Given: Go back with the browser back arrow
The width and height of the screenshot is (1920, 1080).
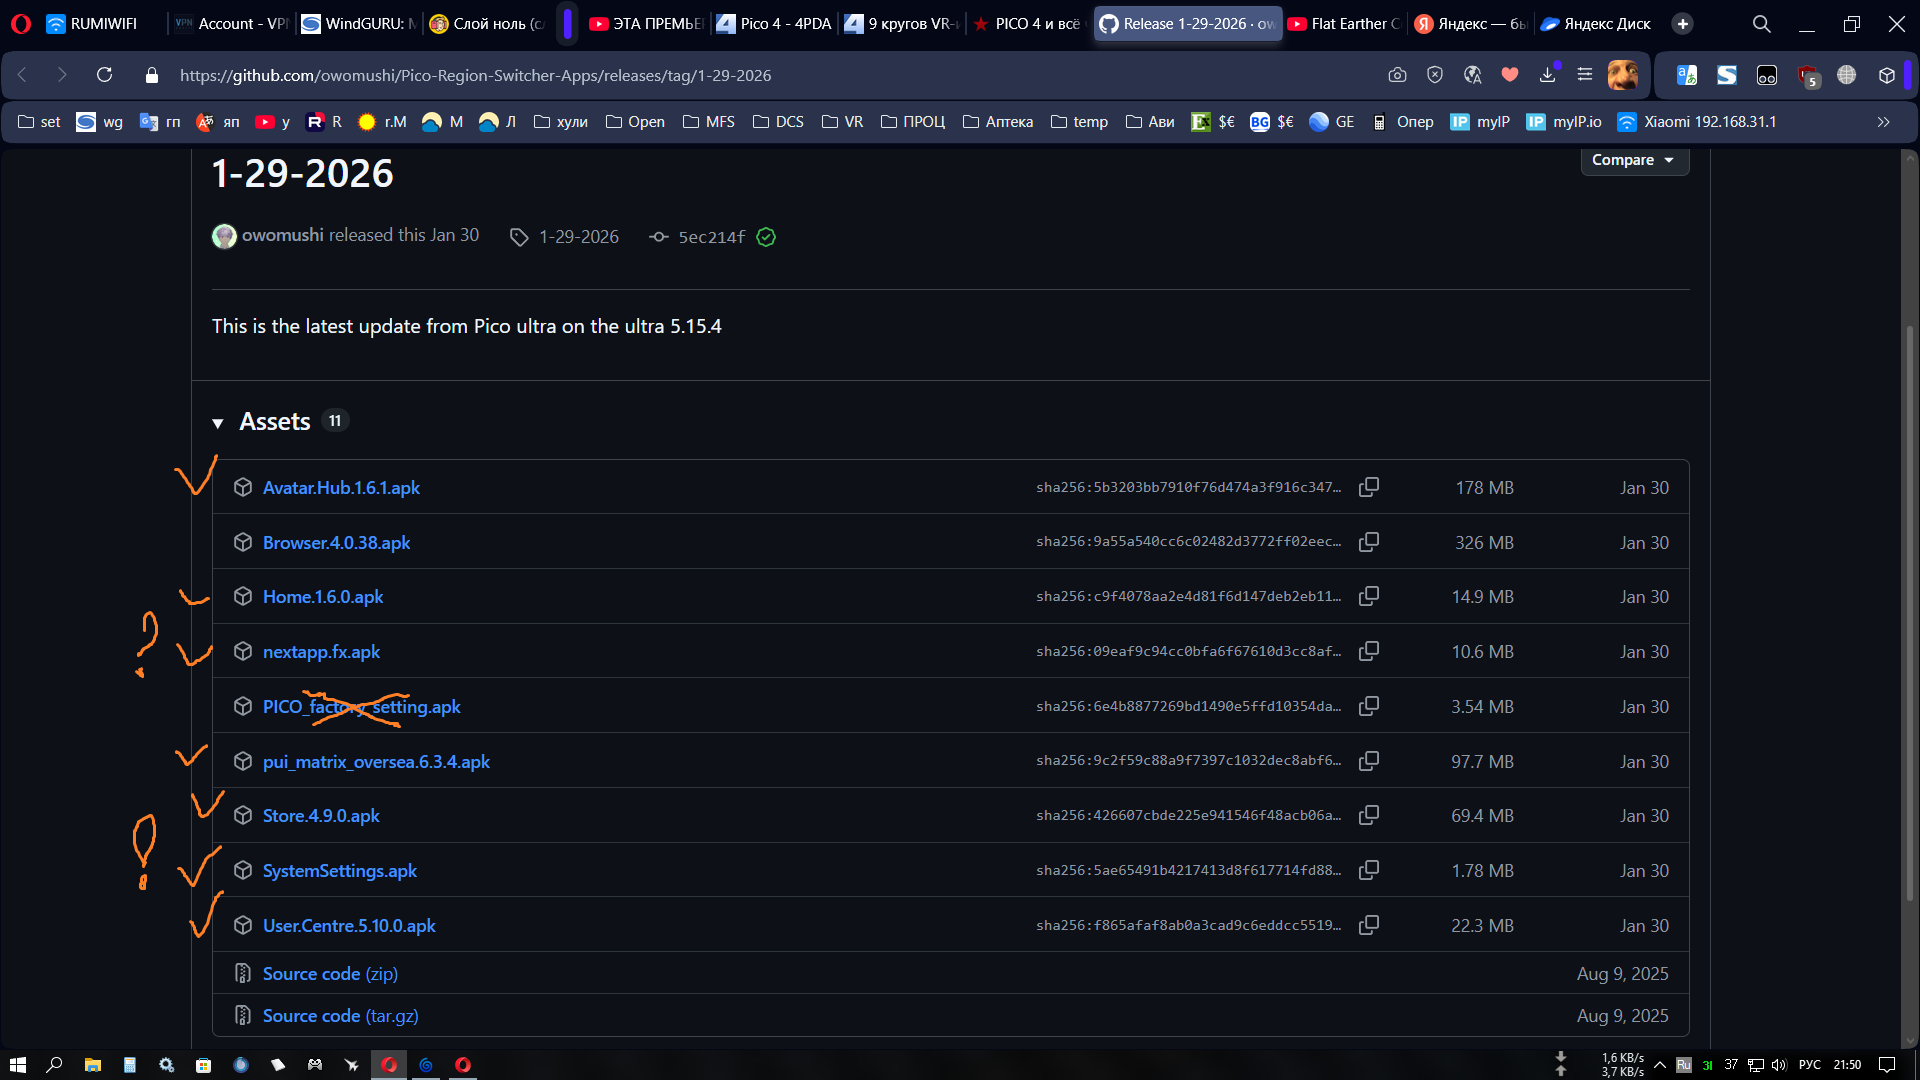Looking at the screenshot, I should point(23,75).
